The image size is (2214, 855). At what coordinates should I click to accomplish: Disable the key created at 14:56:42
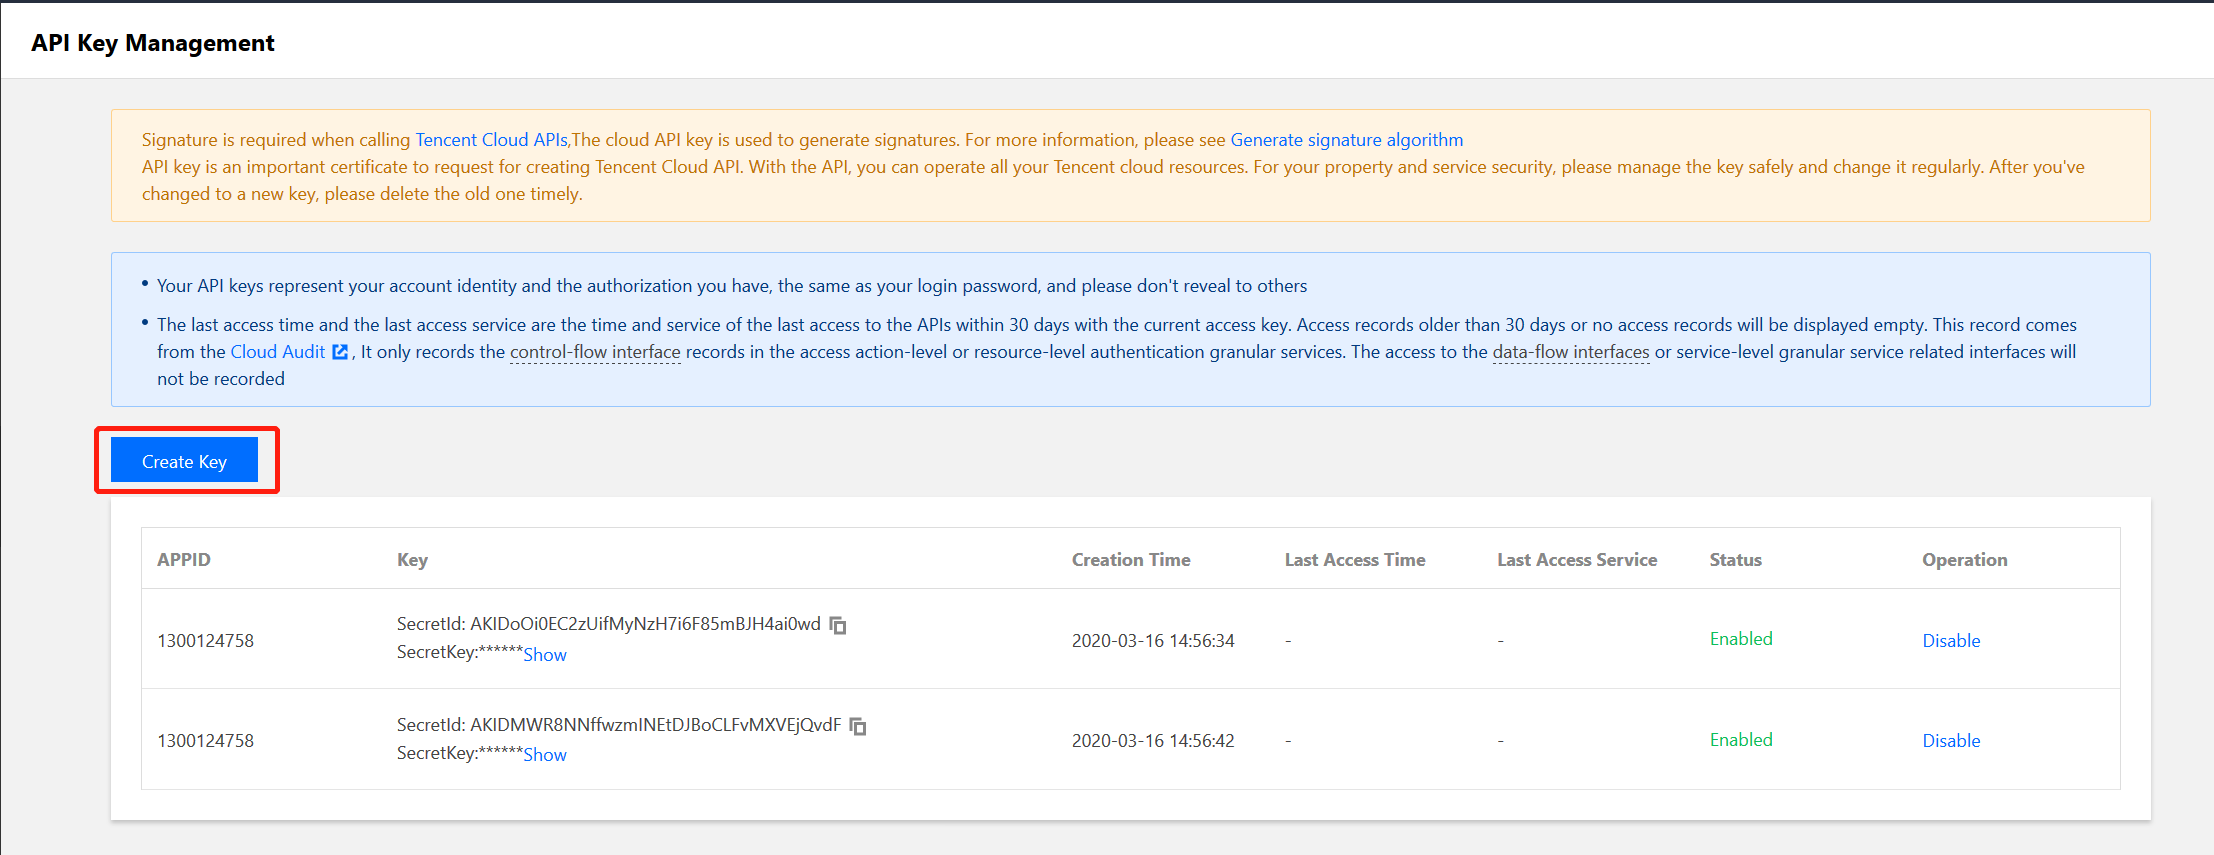1950,741
